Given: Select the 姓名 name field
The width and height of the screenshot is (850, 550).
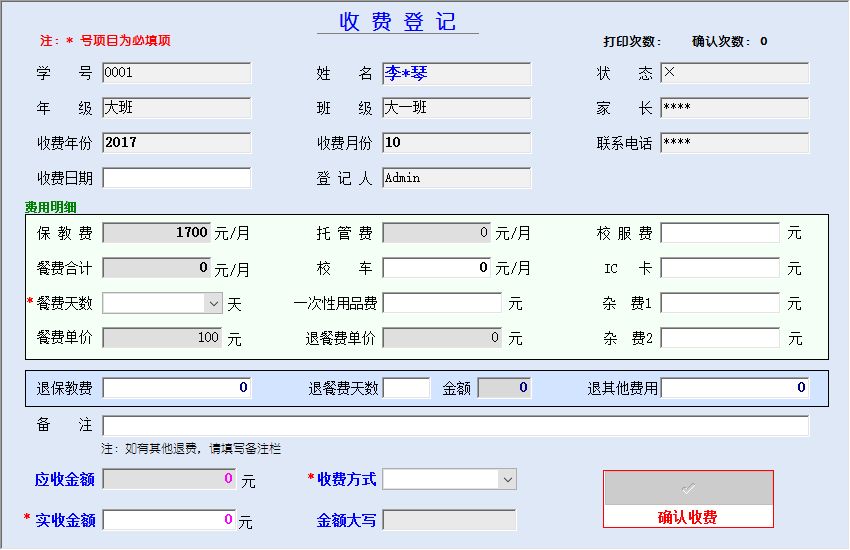Looking at the screenshot, I should coord(456,74).
